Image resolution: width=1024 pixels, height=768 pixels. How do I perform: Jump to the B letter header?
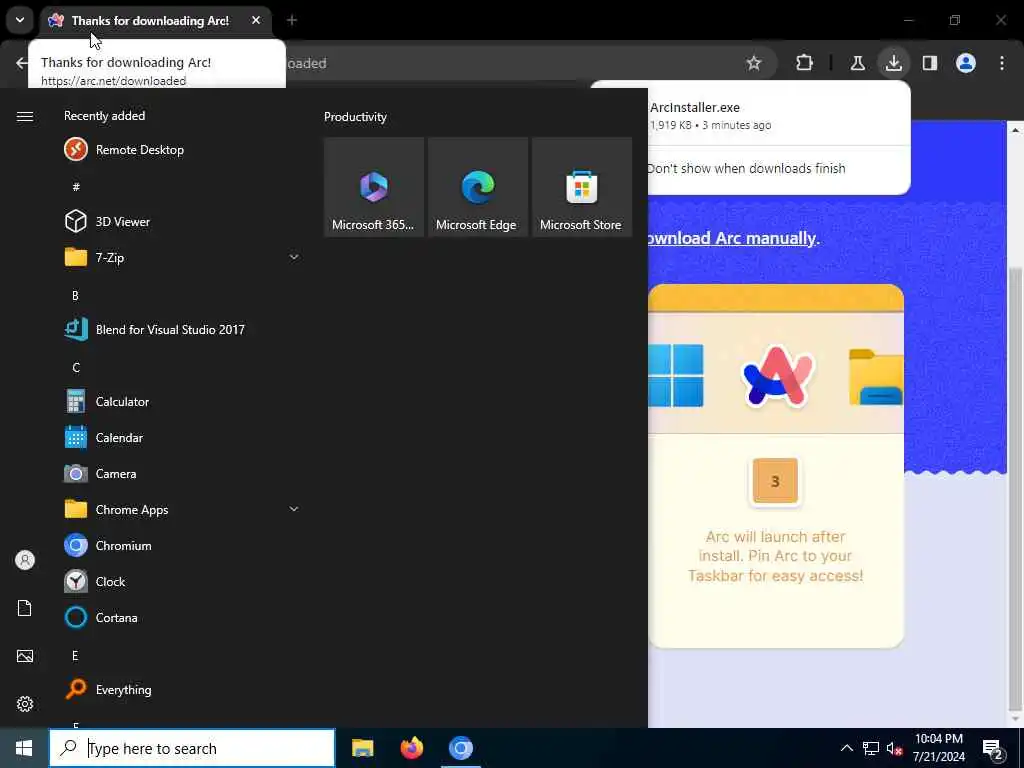[75, 295]
